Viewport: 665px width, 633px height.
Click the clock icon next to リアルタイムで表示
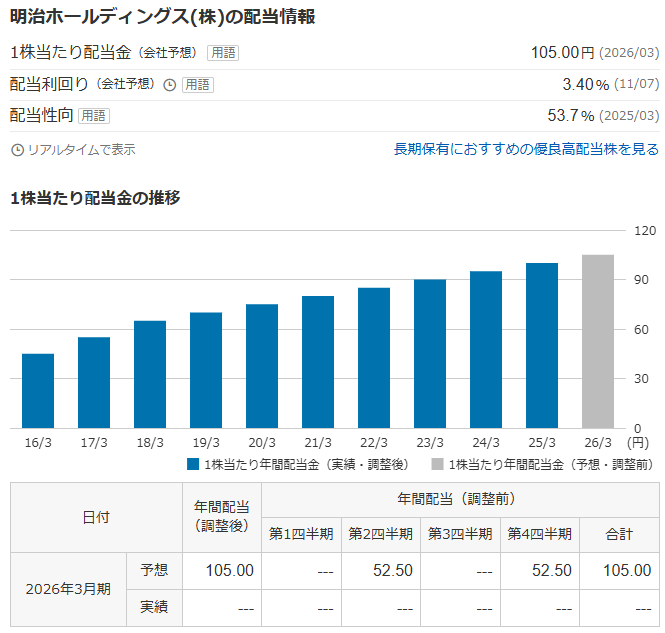pyautogui.click(x=17, y=150)
